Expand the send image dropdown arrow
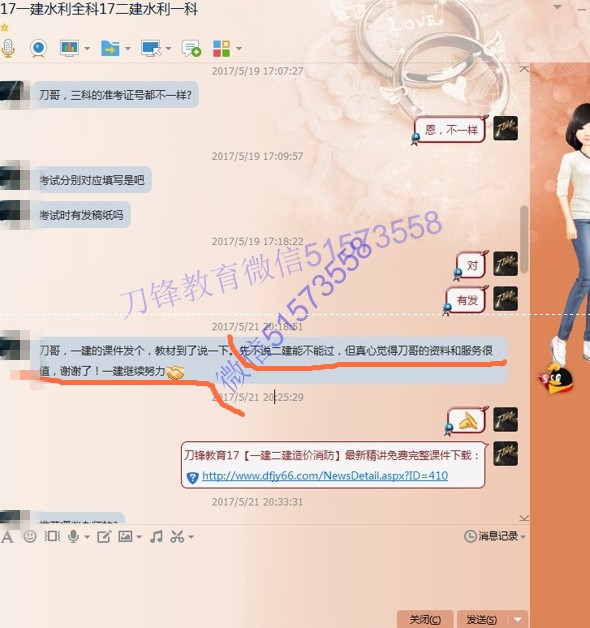 click(139, 537)
